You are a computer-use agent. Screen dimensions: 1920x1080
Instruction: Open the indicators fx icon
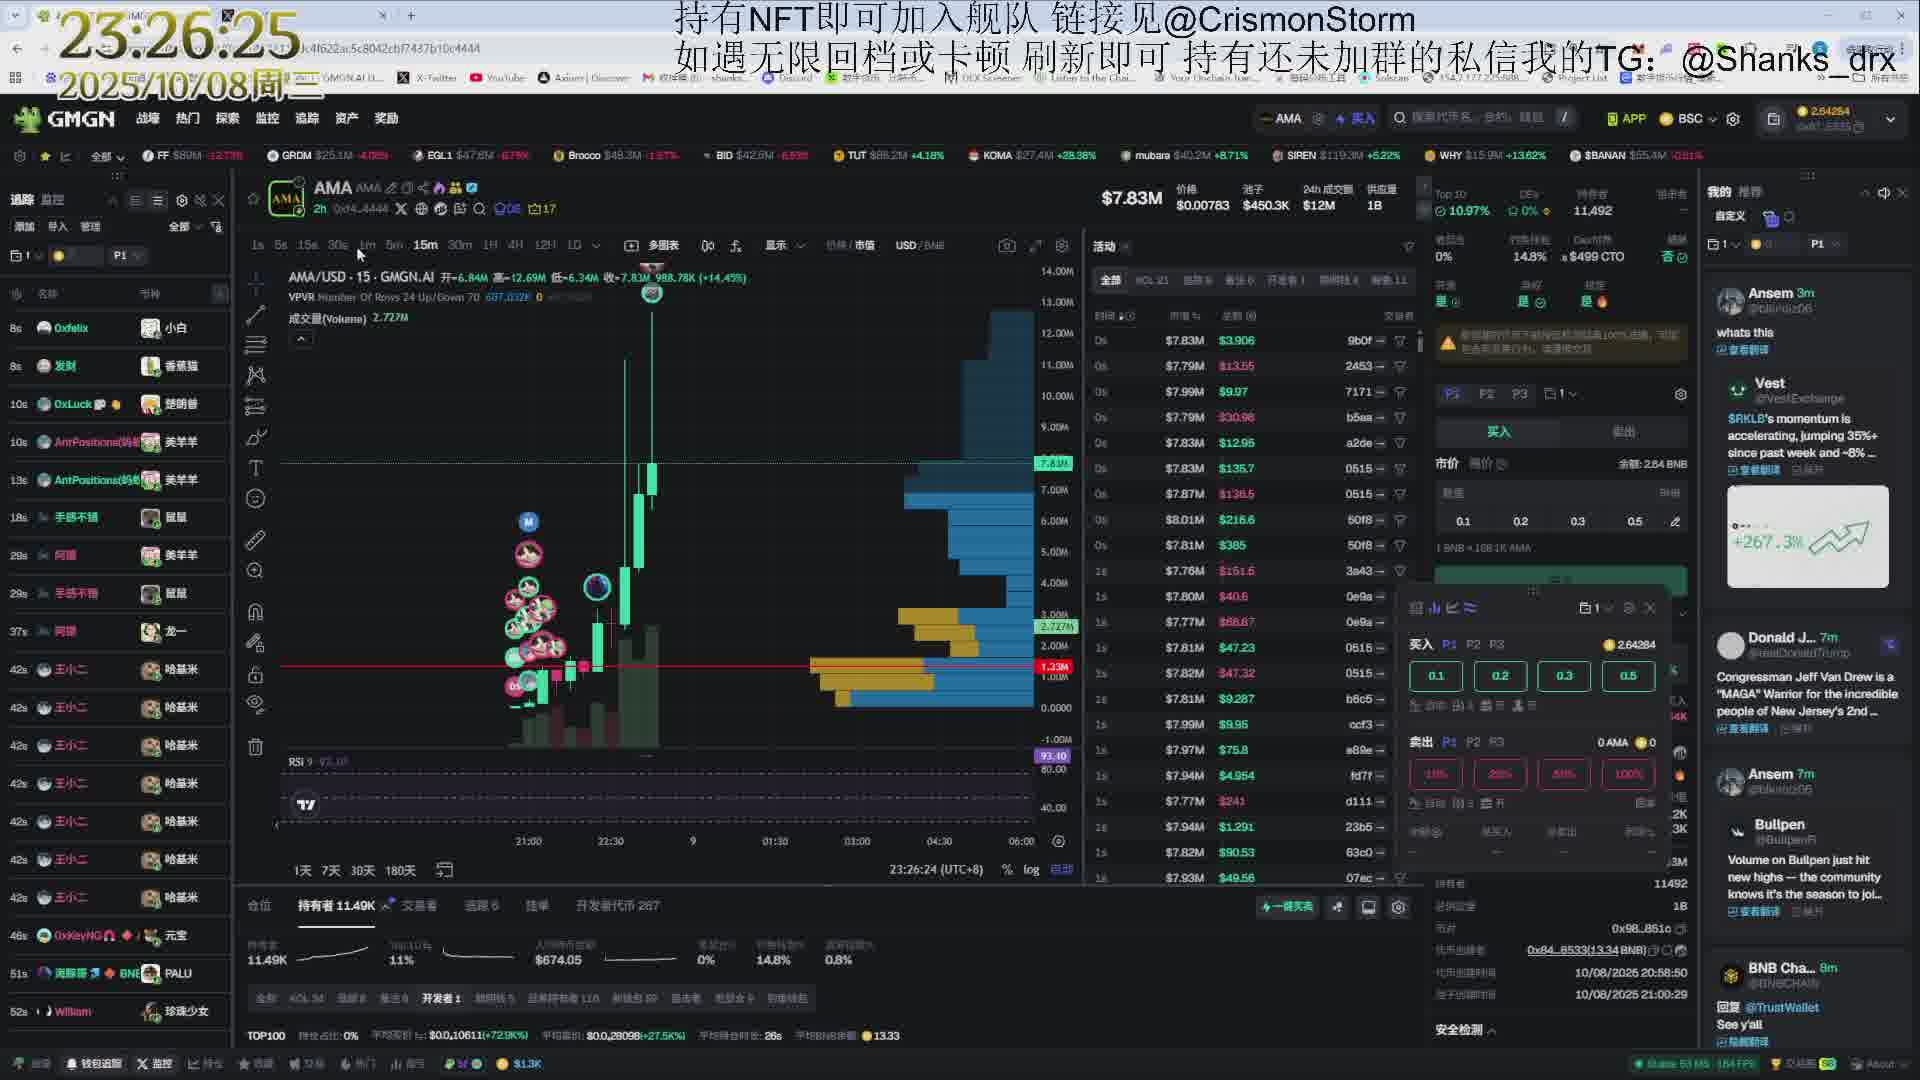click(736, 245)
